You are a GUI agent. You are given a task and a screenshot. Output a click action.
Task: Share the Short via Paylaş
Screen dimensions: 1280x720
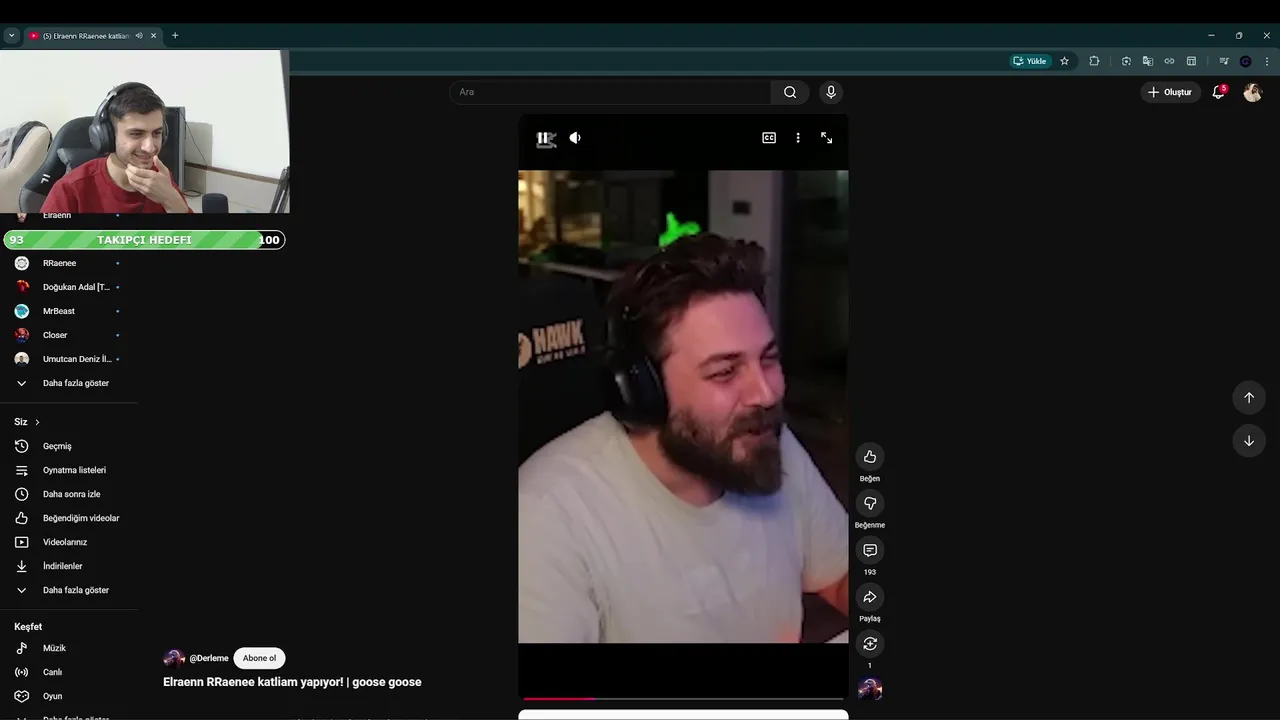pos(870,597)
